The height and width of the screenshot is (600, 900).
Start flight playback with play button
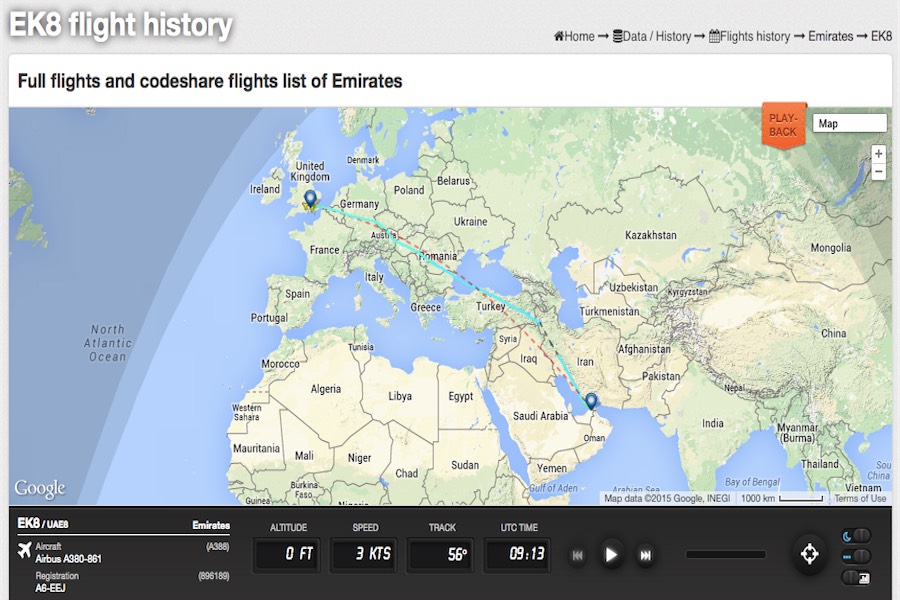click(x=611, y=555)
